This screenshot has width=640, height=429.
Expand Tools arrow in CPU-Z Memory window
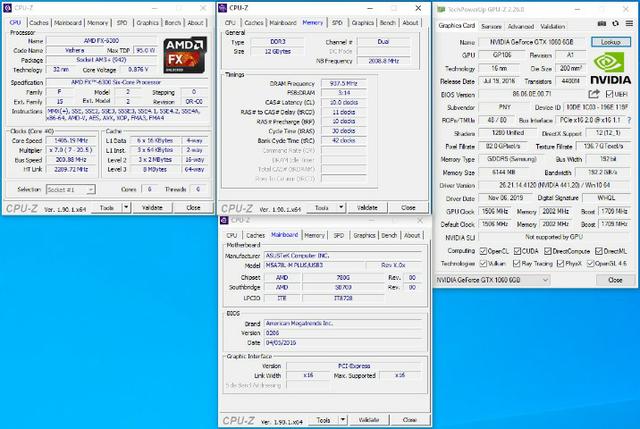(342, 207)
